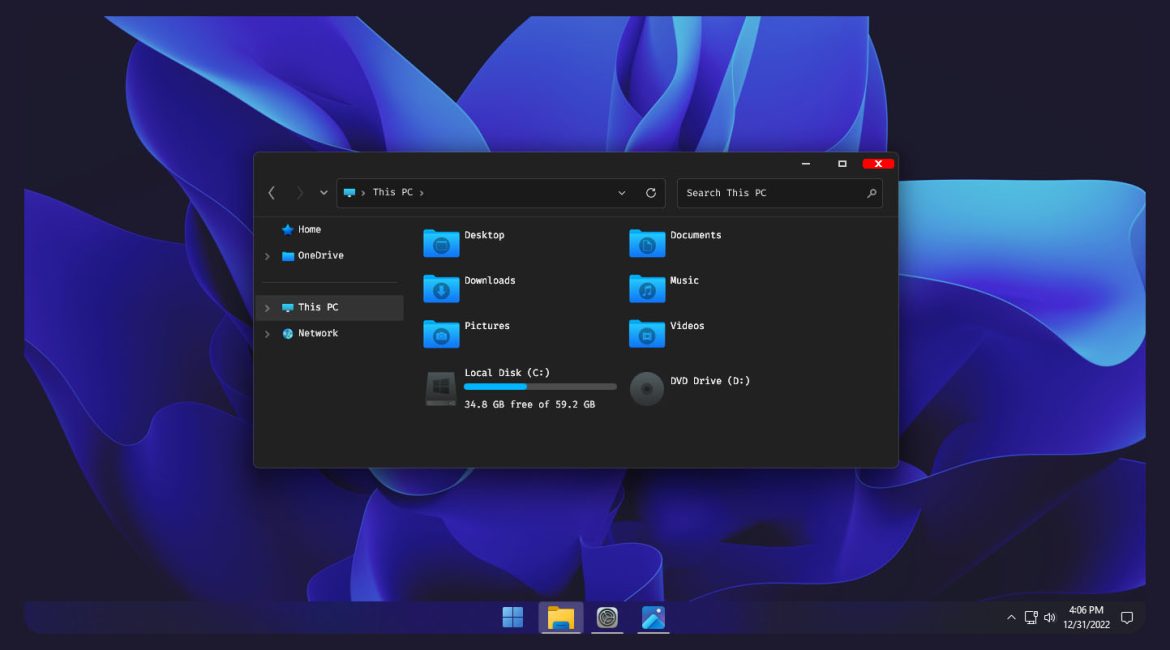Open the notification center icon
Screen dimensions: 1170x650
(1127, 617)
